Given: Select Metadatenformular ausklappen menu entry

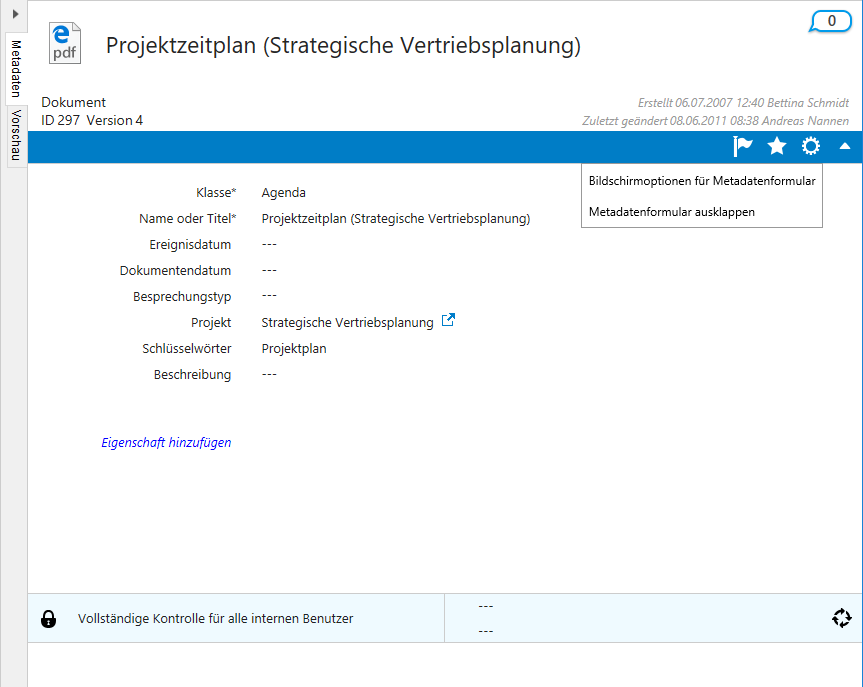Looking at the screenshot, I should 672,212.
